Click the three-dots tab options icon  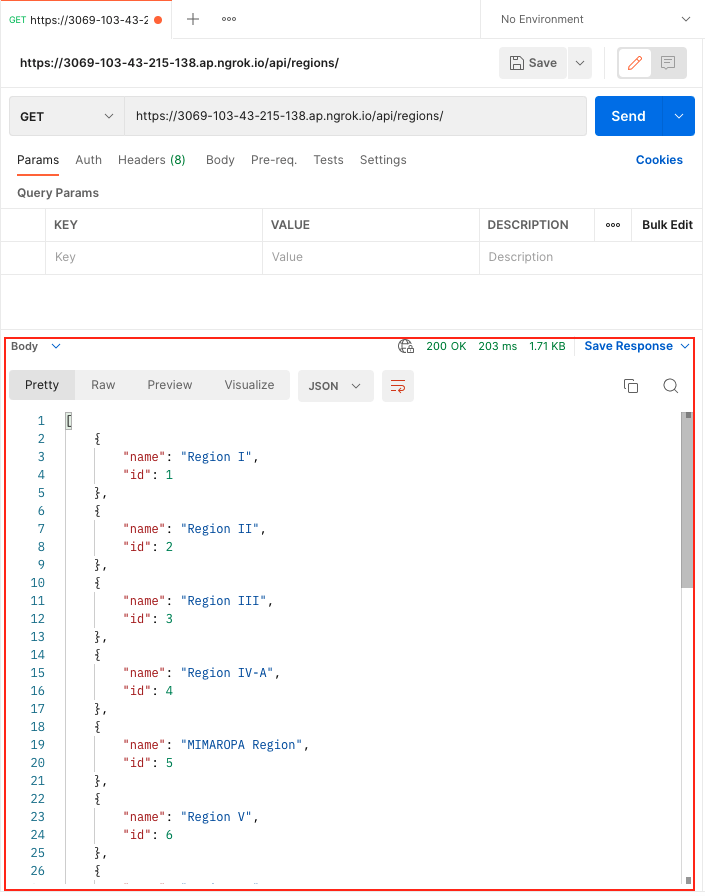[x=229, y=19]
